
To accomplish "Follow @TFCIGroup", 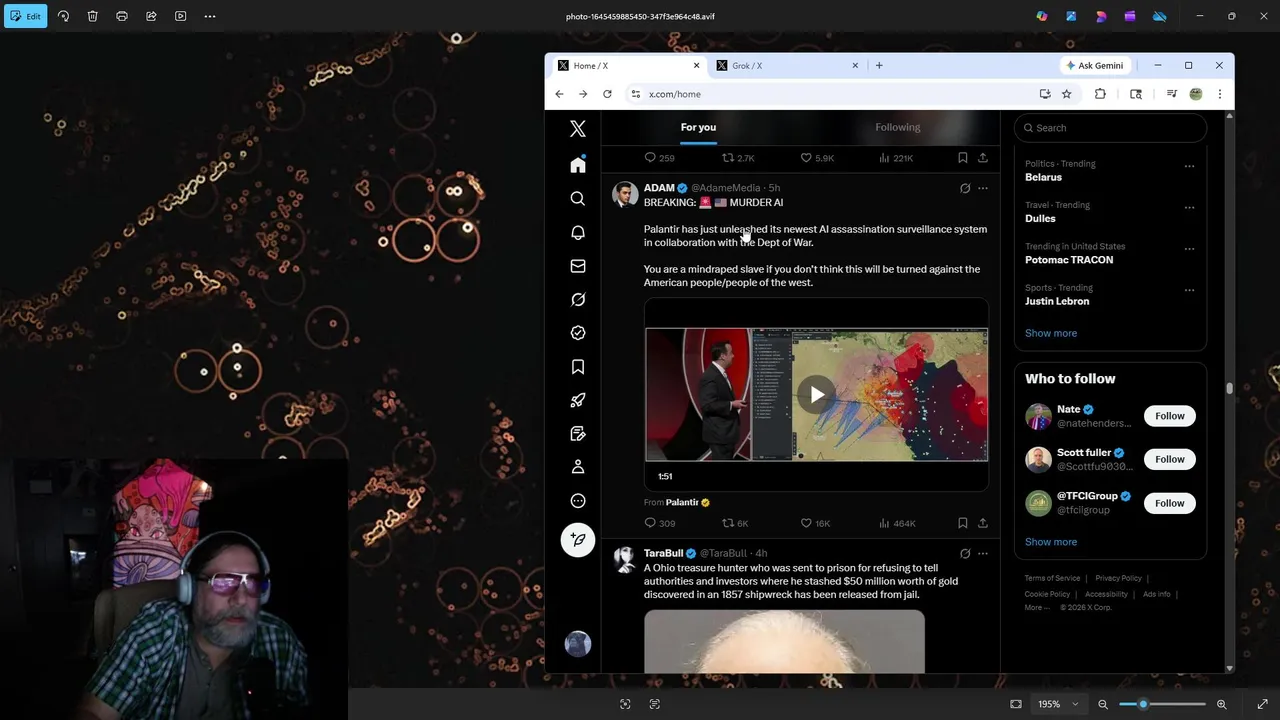I will 1170,503.
